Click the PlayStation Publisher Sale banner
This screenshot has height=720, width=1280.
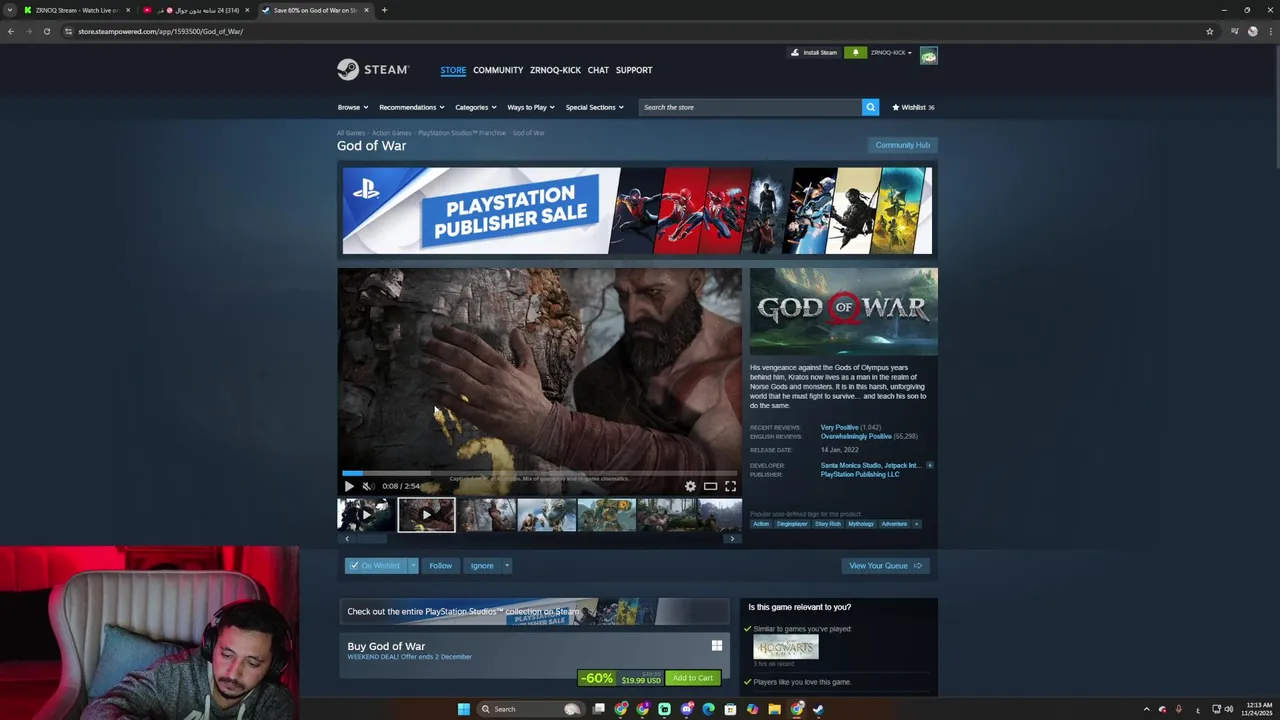pyautogui.click(x=637, y=211)
